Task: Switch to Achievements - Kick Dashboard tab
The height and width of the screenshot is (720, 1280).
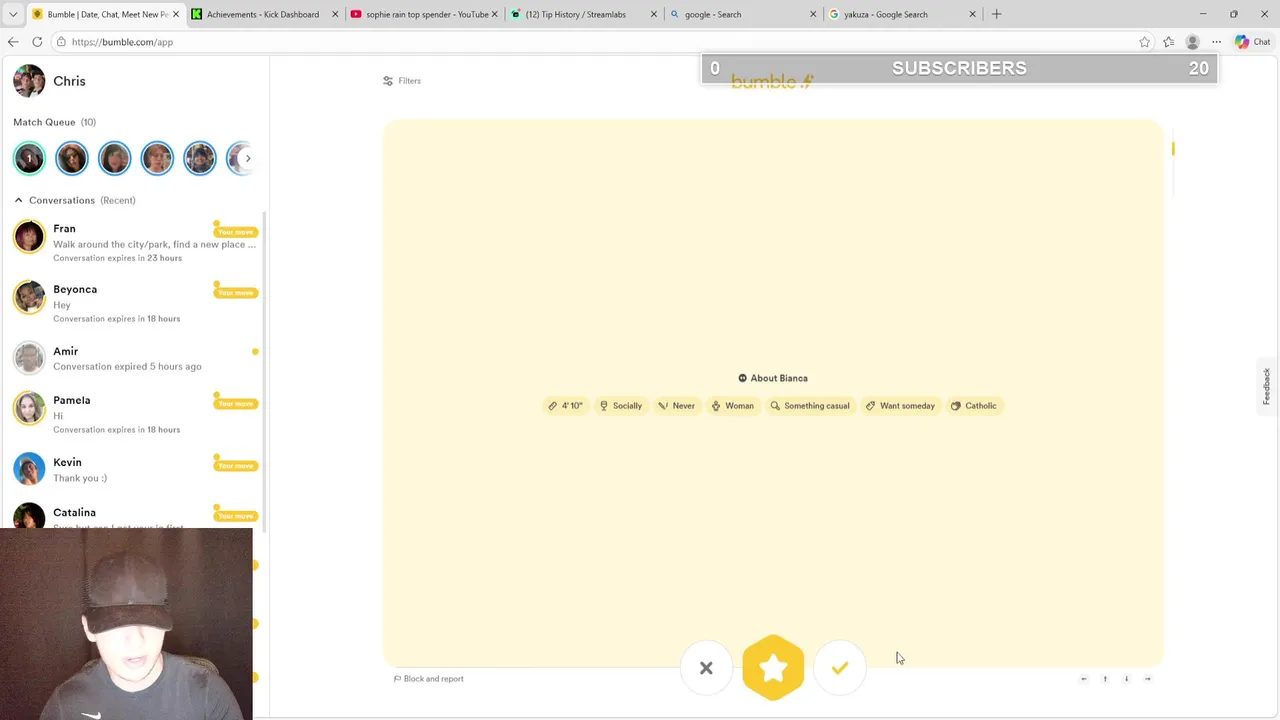Action: tap(263, 14)
